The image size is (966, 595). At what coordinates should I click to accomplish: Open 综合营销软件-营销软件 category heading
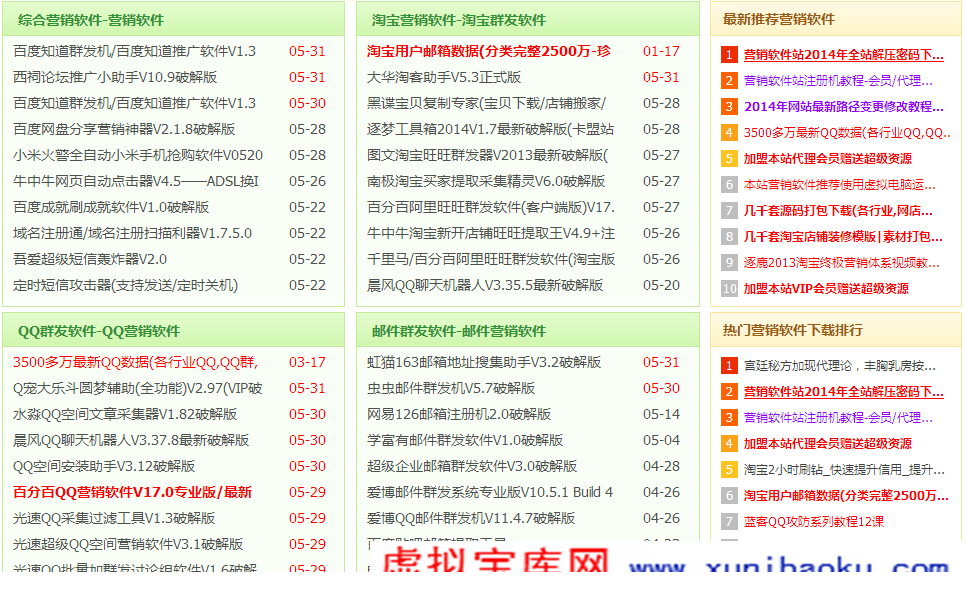tap(91, 20)
